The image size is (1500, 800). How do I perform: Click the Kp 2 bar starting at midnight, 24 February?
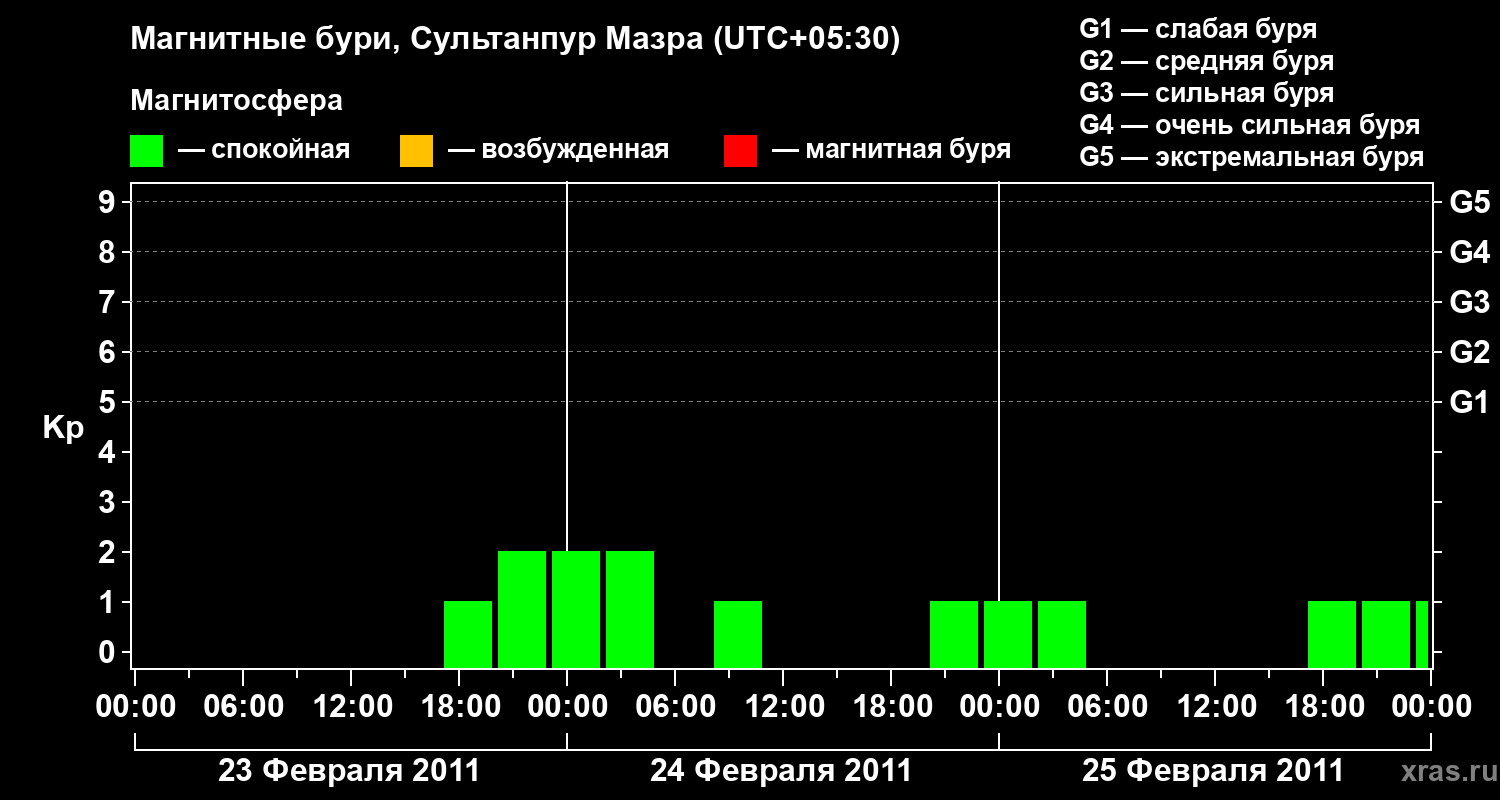[576, 609]
